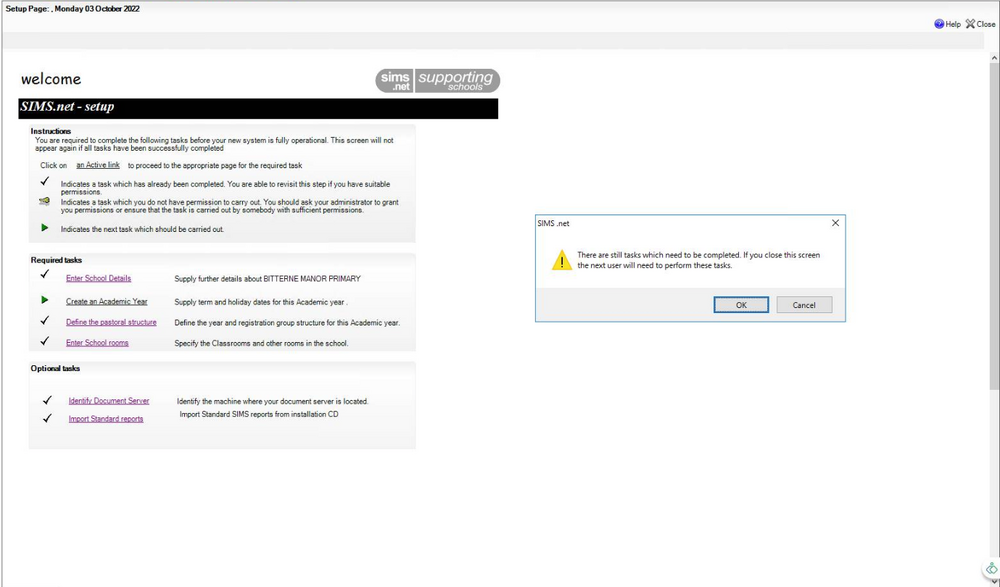Click the green diamond icon at the bottom right

991,569
